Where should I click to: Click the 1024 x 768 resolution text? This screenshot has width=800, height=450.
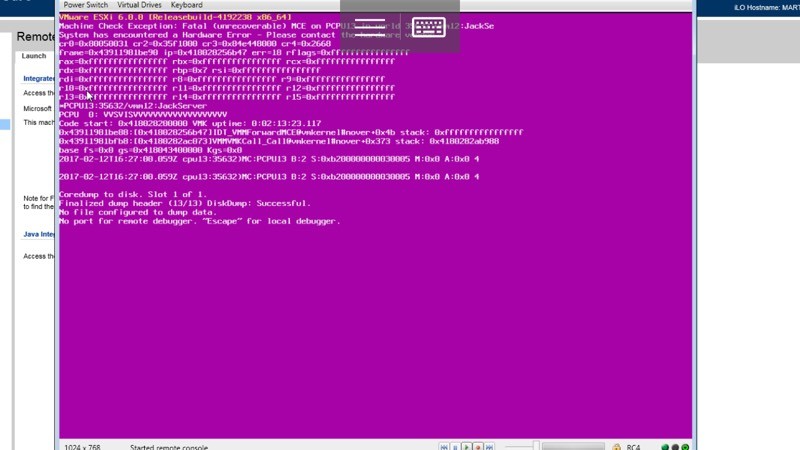click(82, 447)
